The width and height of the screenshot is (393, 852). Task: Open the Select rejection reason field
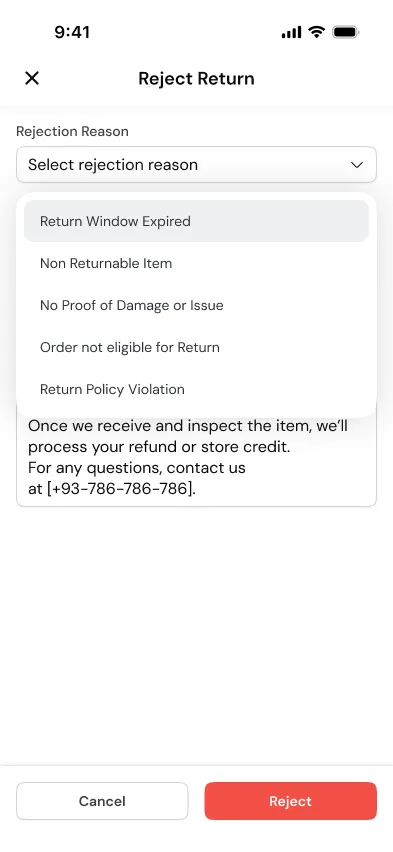pyautogui.click(x=196, y=165)
